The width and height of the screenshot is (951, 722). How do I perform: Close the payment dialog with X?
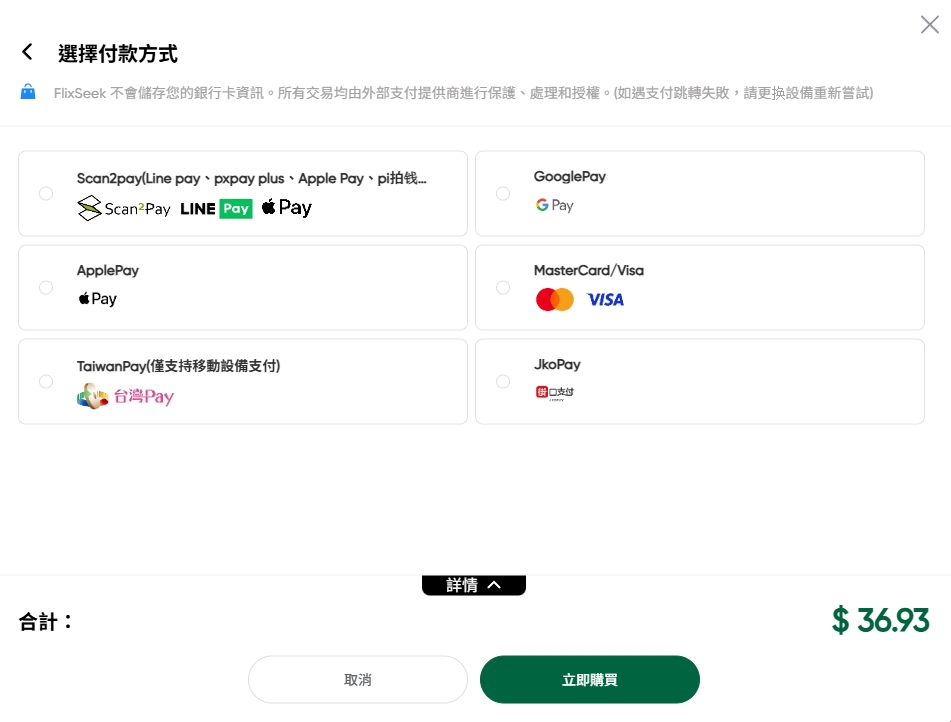[x=930, y=24]
